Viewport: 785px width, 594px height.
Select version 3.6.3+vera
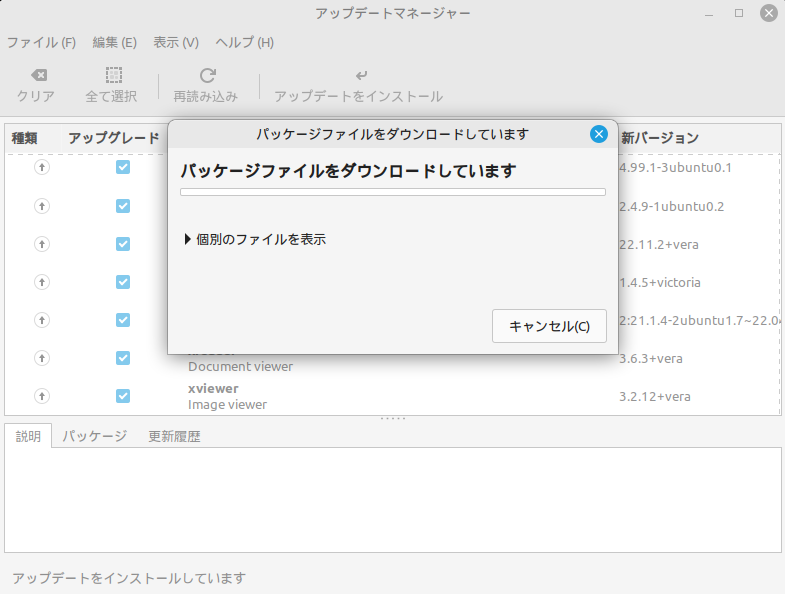pyautogui.click(x=650, y=359)
